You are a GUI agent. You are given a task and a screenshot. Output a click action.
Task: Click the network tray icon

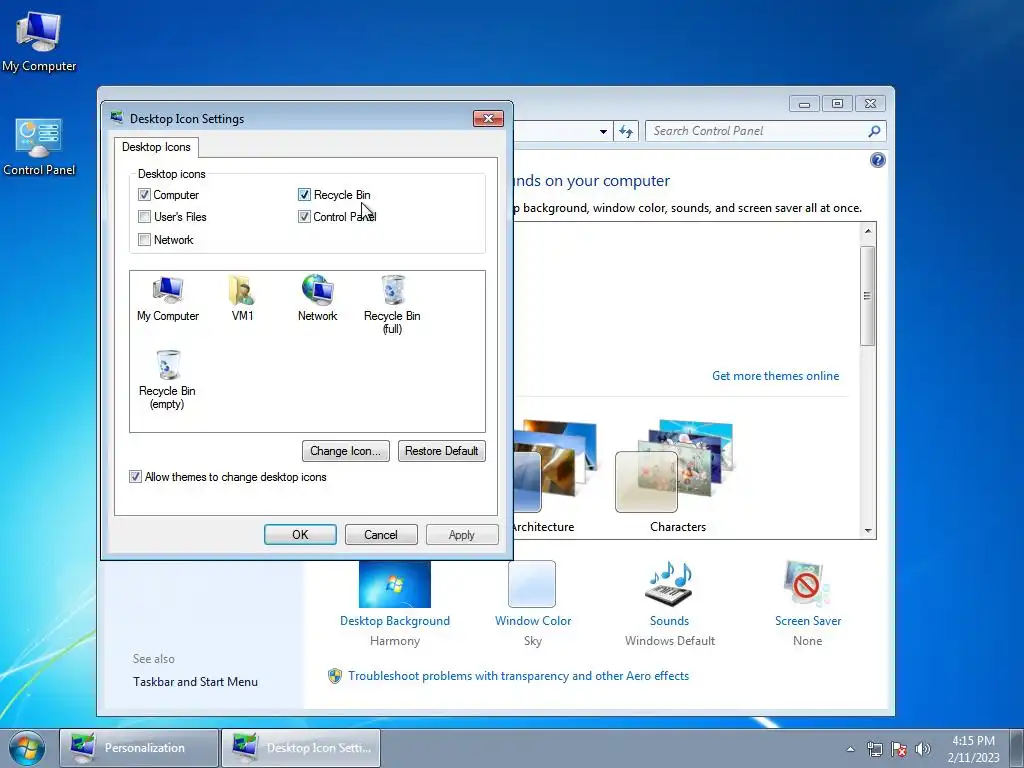(874, 749)
